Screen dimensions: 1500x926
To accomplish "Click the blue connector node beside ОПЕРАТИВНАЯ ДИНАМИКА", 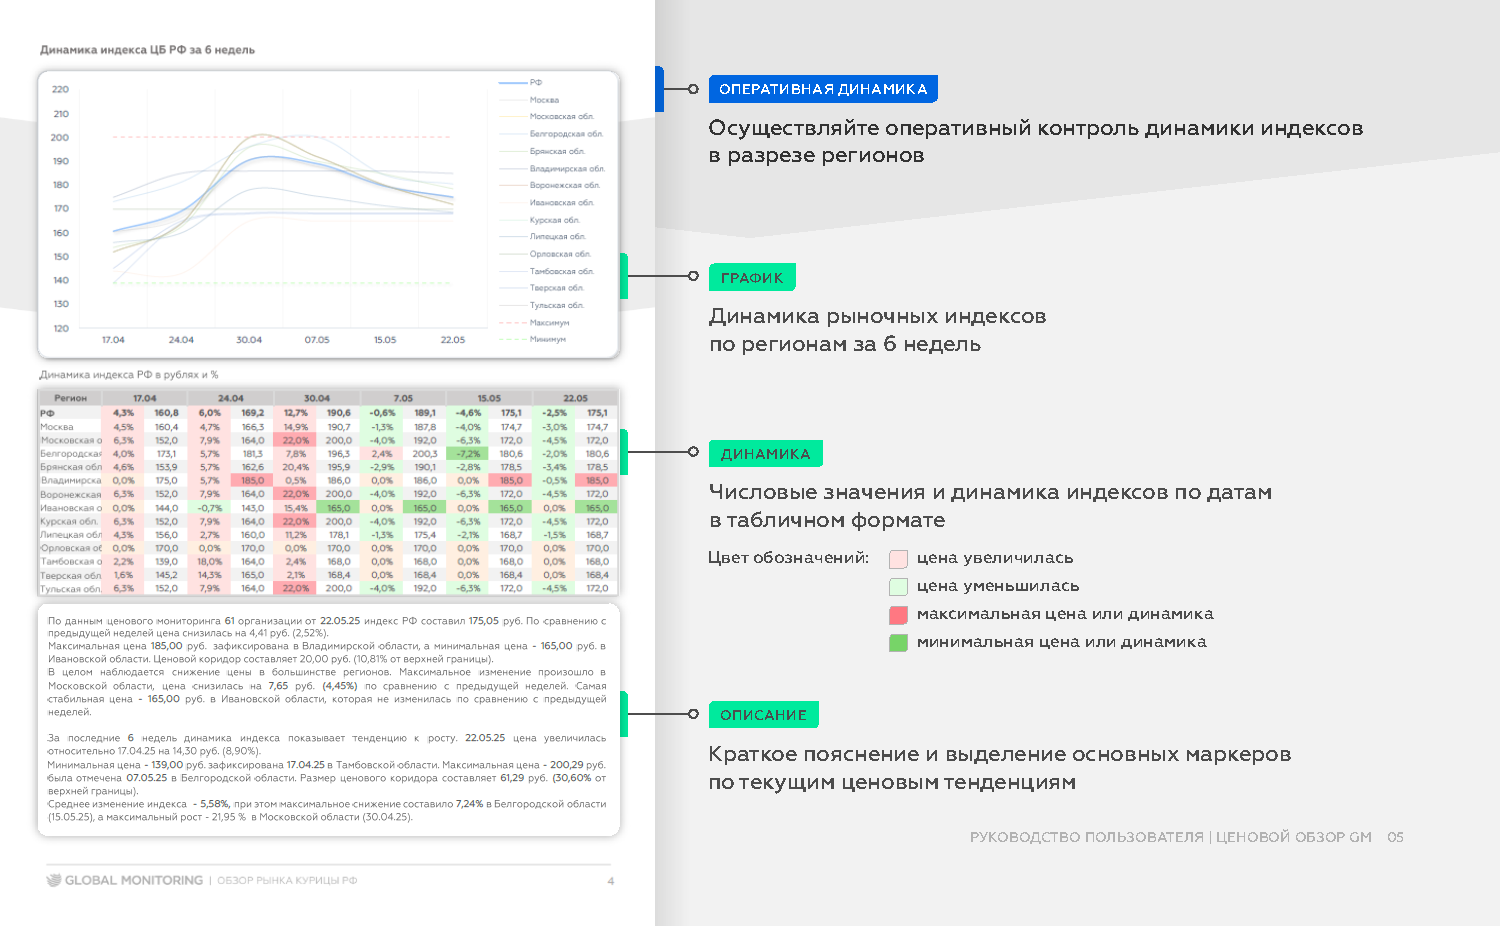I will pos(694,88).
